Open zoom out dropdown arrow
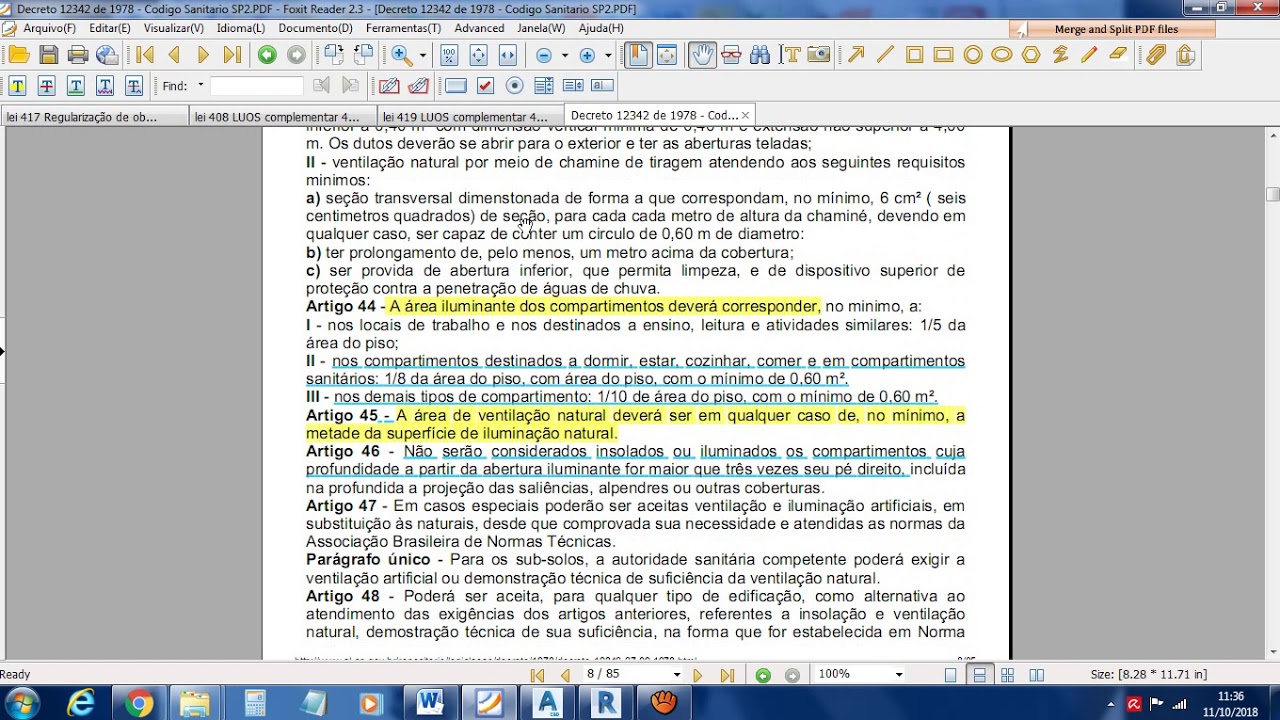Screen dimensions: 1280x720 (x=564, y=56)
